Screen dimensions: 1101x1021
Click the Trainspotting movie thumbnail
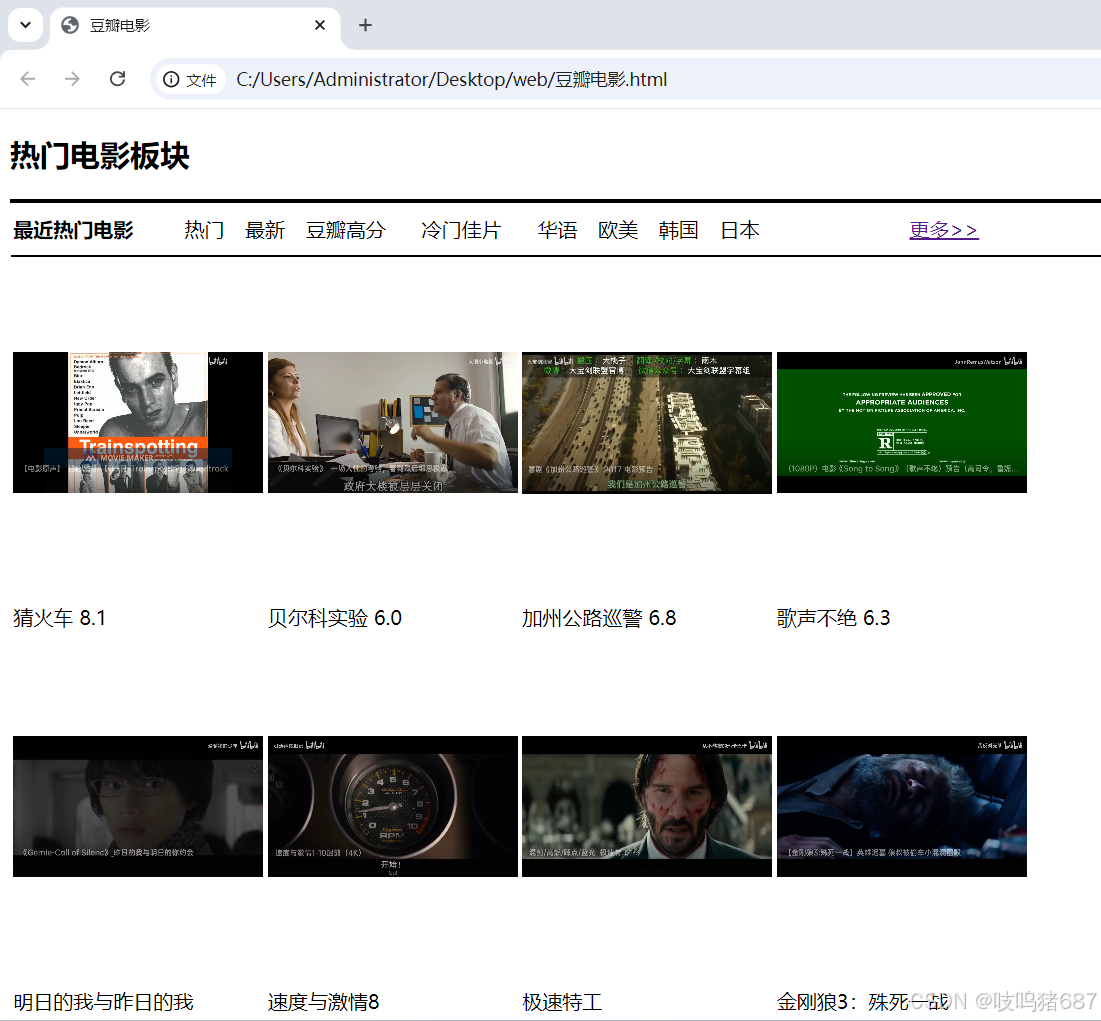click(138, 422)
